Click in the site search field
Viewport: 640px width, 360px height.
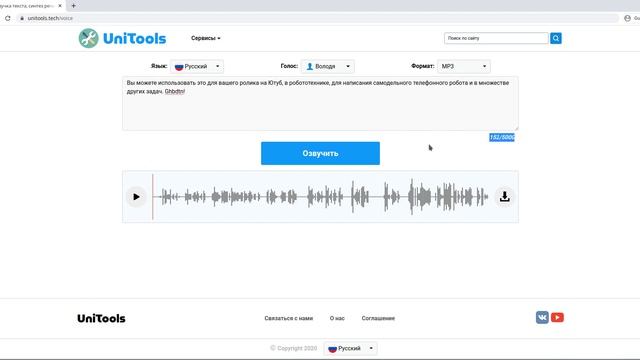click(x=496, y=38)
